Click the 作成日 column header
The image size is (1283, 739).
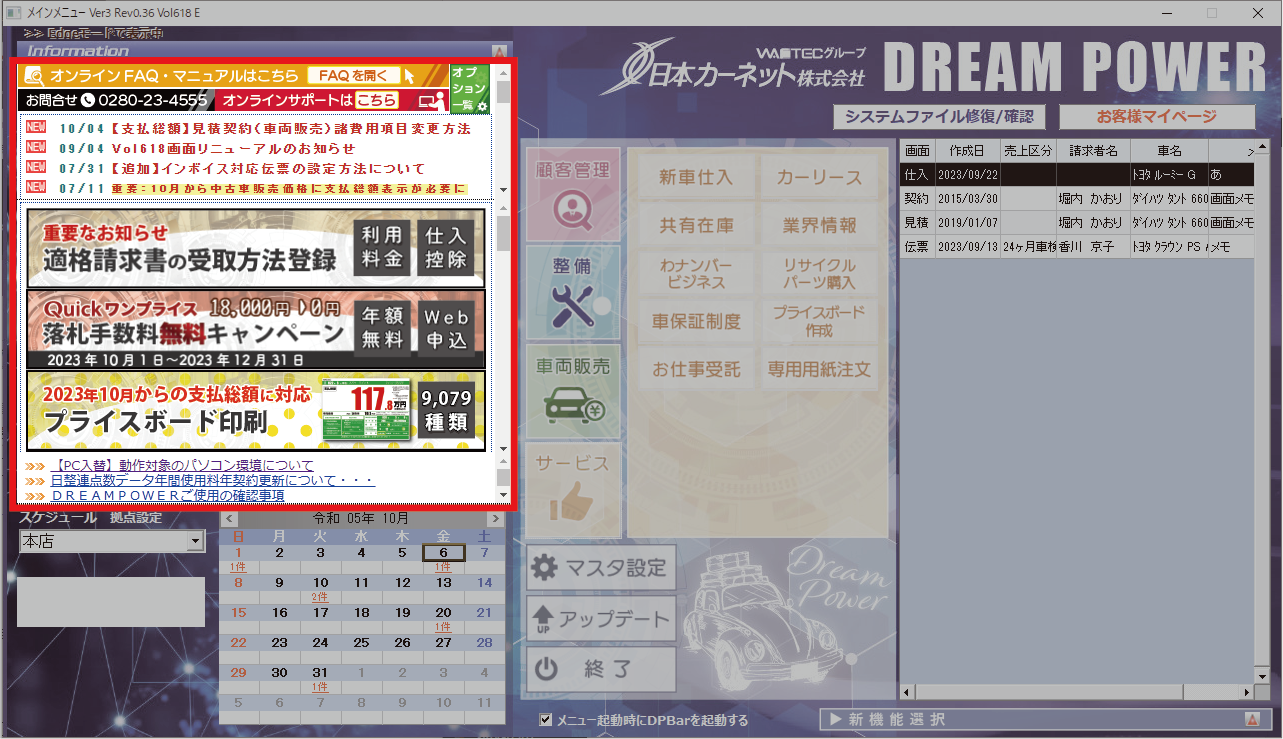pyautogui.click(x=967, y=151)
